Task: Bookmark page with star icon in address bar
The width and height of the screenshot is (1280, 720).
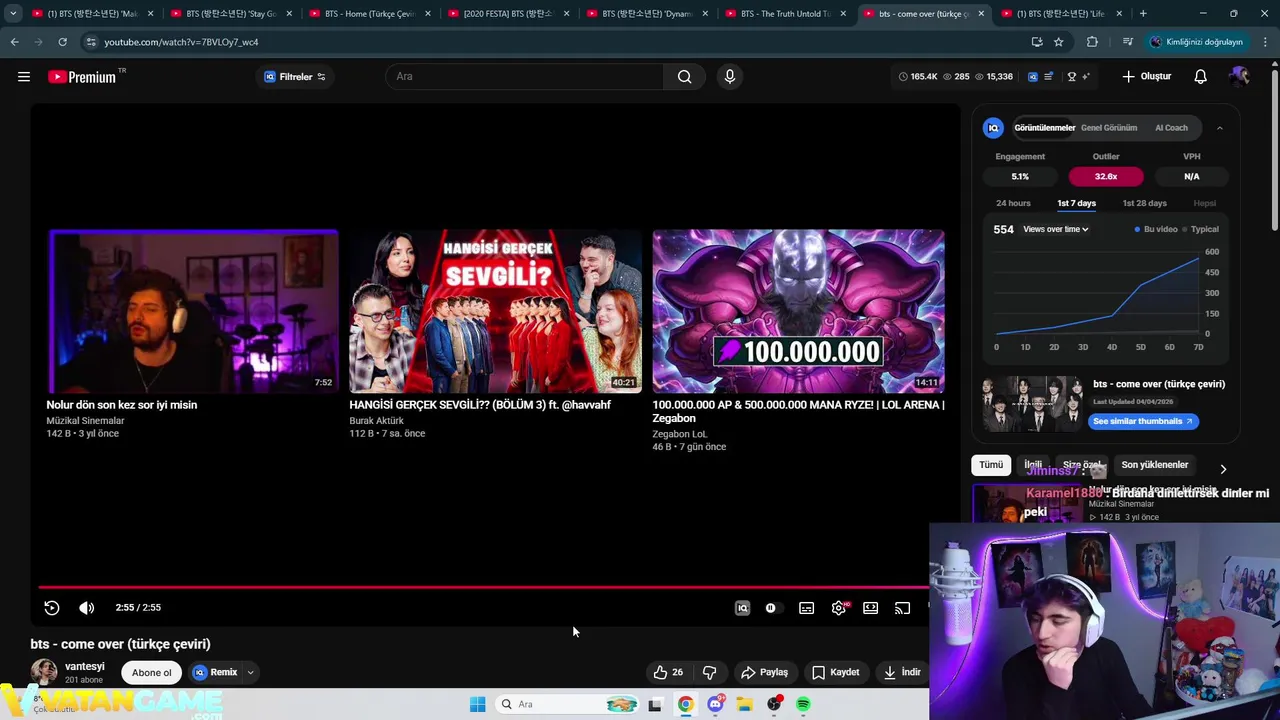Action: click(x=1058, y=42)
